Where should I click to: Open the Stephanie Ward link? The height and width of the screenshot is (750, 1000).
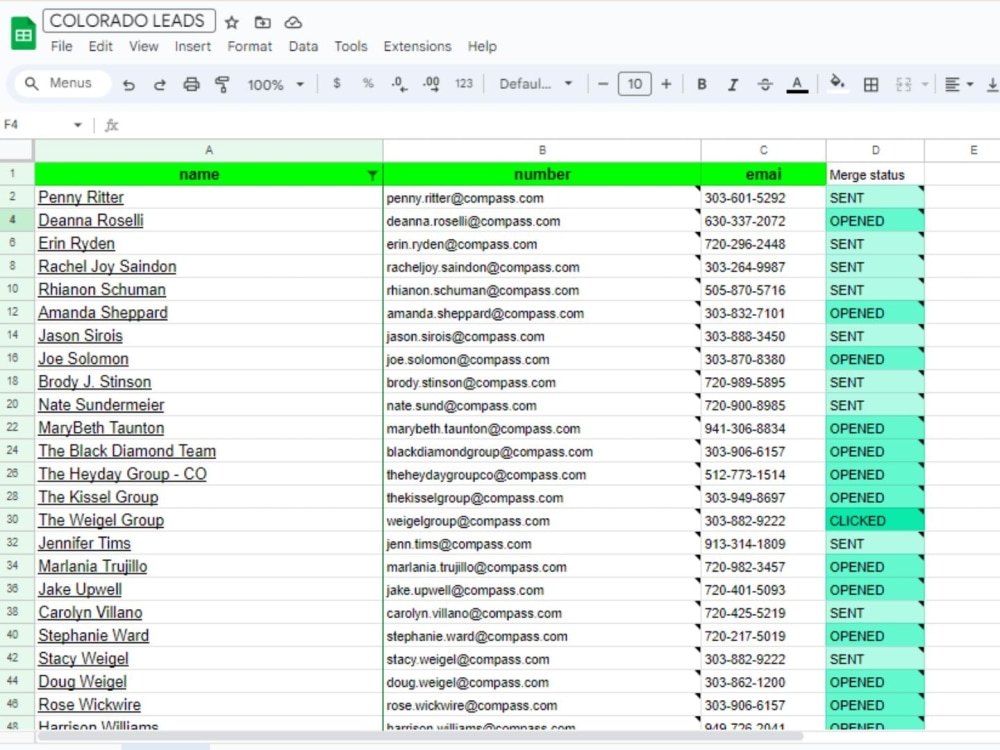(93, 635)
